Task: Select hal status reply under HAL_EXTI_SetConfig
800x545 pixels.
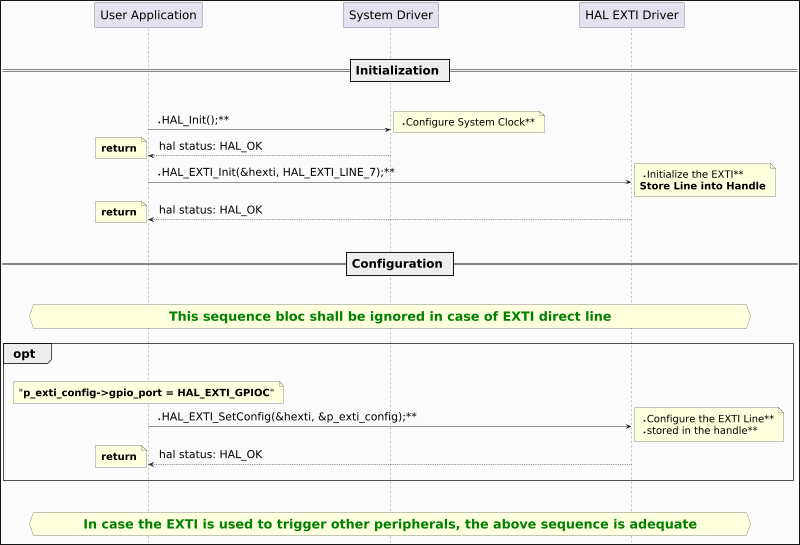Action: (210, 454)
